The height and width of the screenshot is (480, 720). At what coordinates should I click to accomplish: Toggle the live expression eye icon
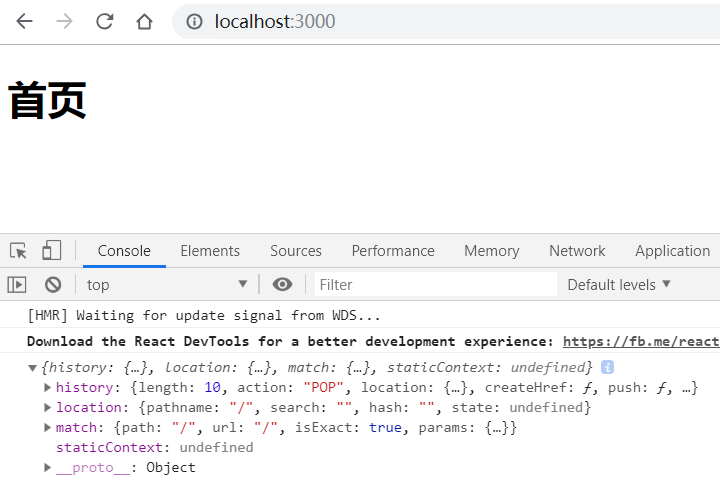pyautogui.click(x=282, y=285)
